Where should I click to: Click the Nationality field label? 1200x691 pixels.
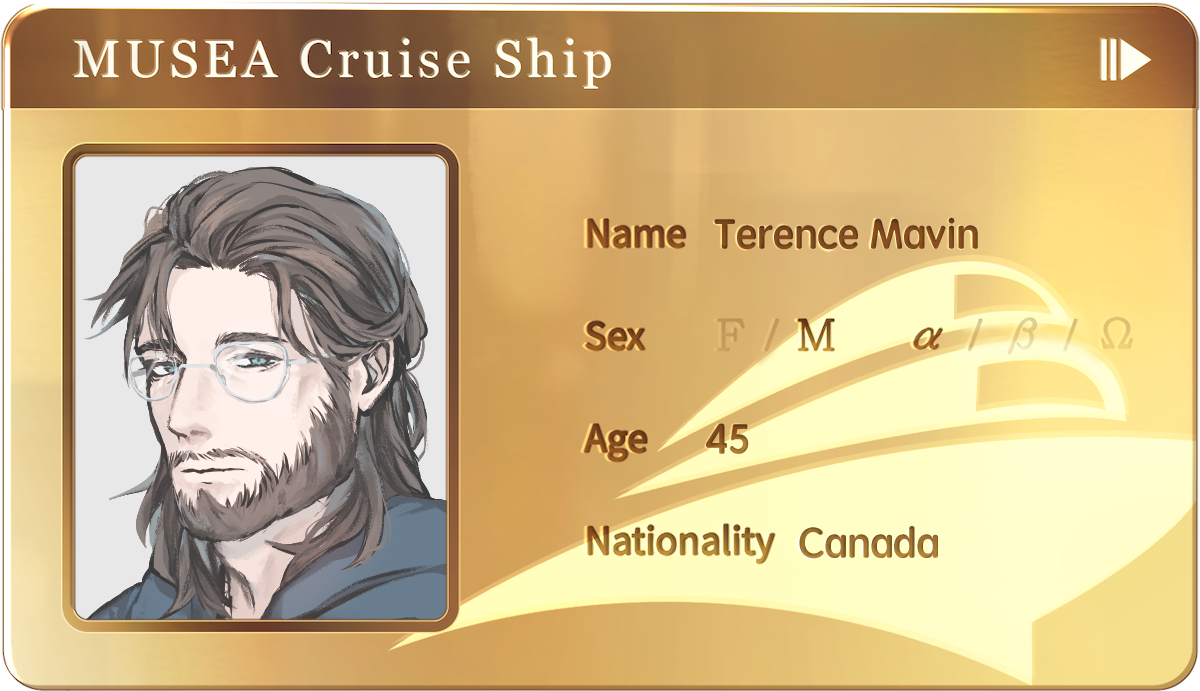coord(680,542)
